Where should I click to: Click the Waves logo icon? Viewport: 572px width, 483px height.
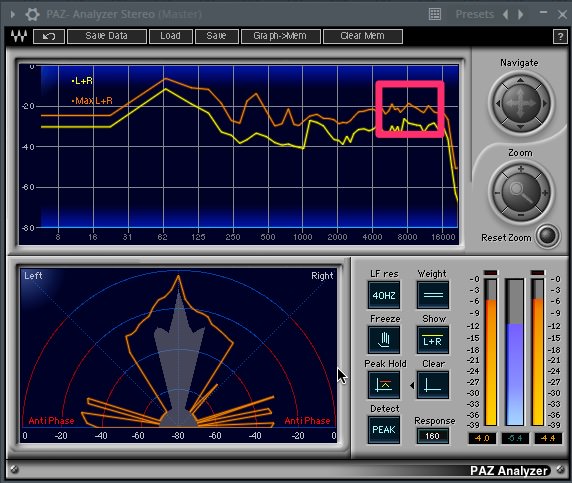coord(19,36)
